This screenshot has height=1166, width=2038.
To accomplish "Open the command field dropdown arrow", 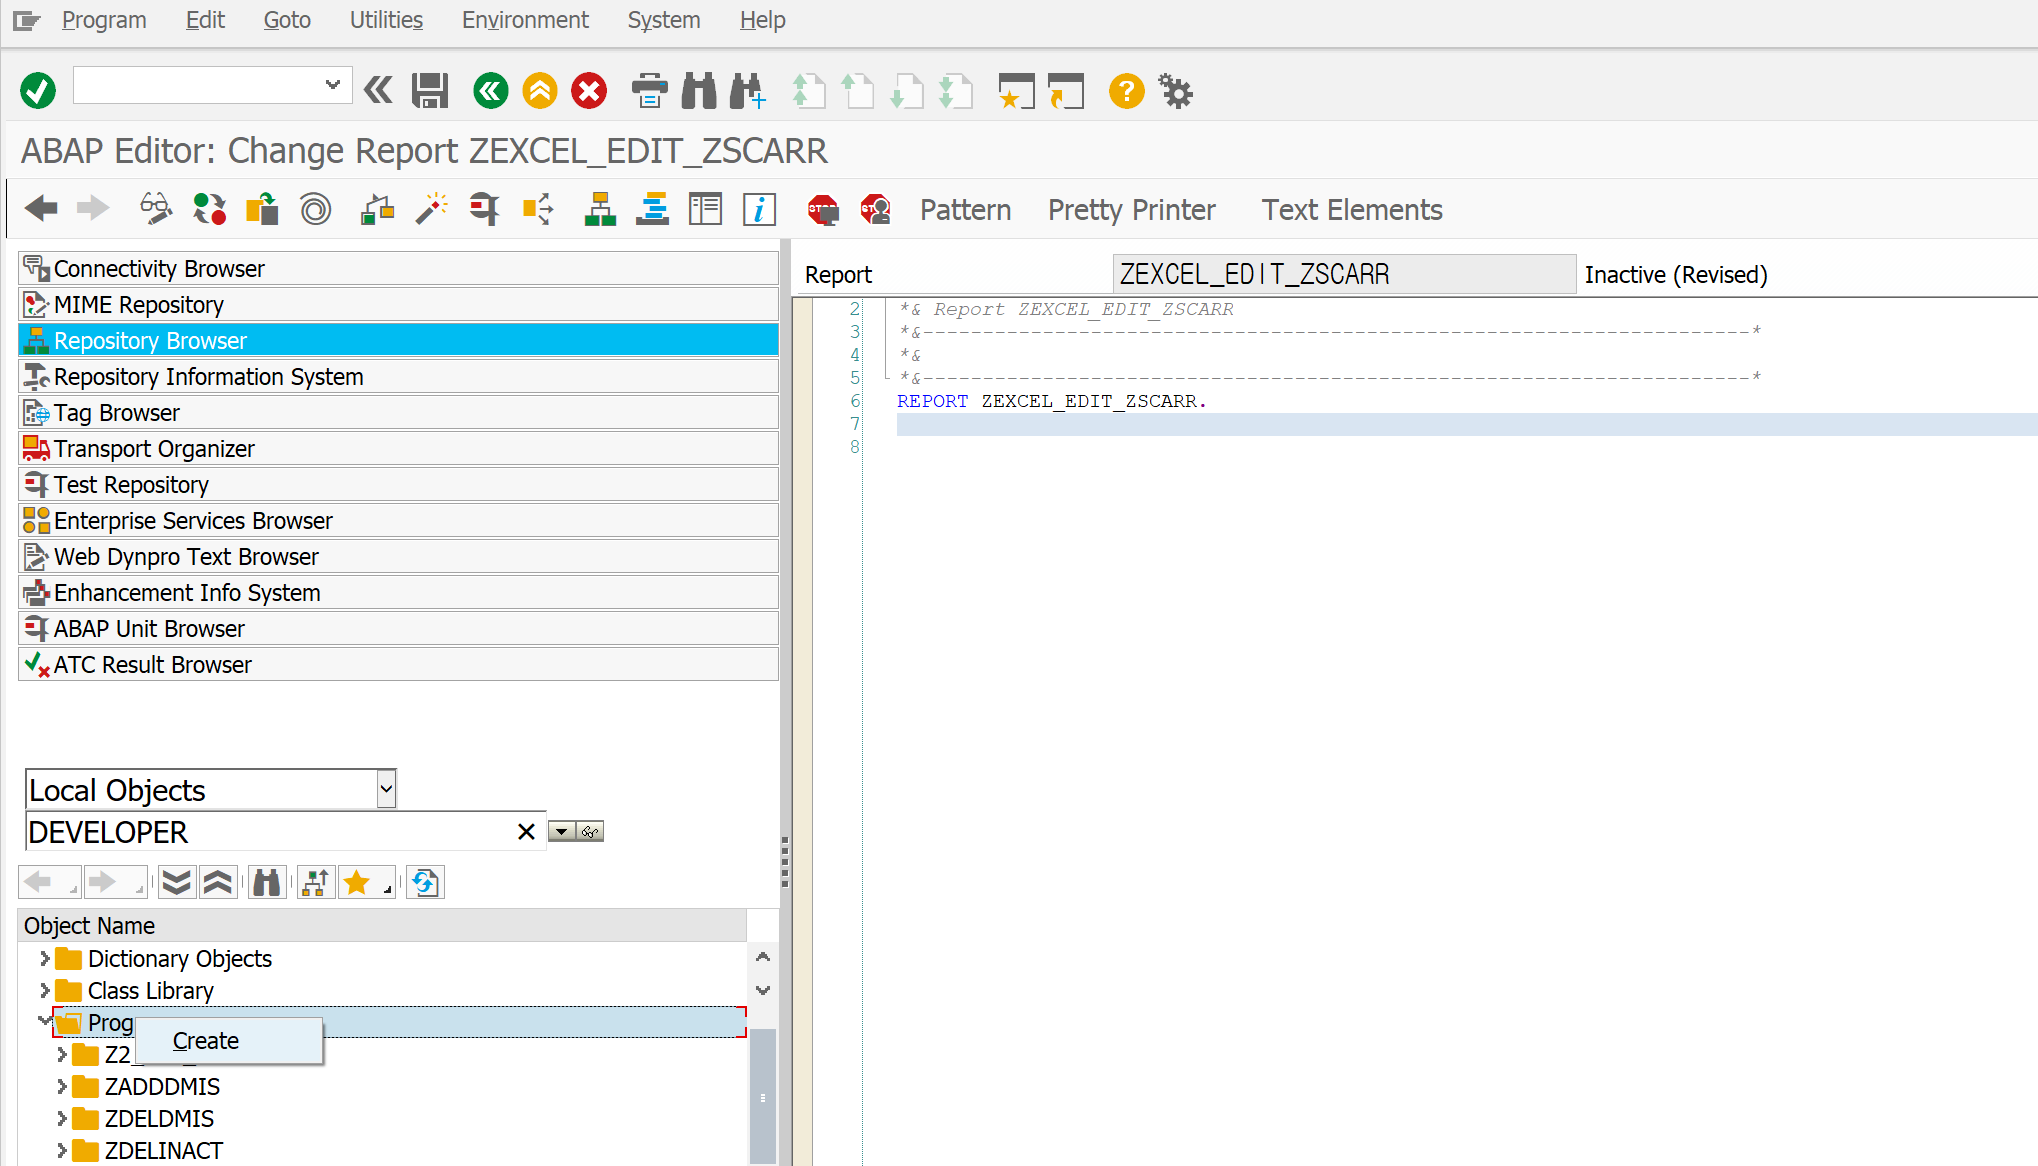I will point(332,86).
